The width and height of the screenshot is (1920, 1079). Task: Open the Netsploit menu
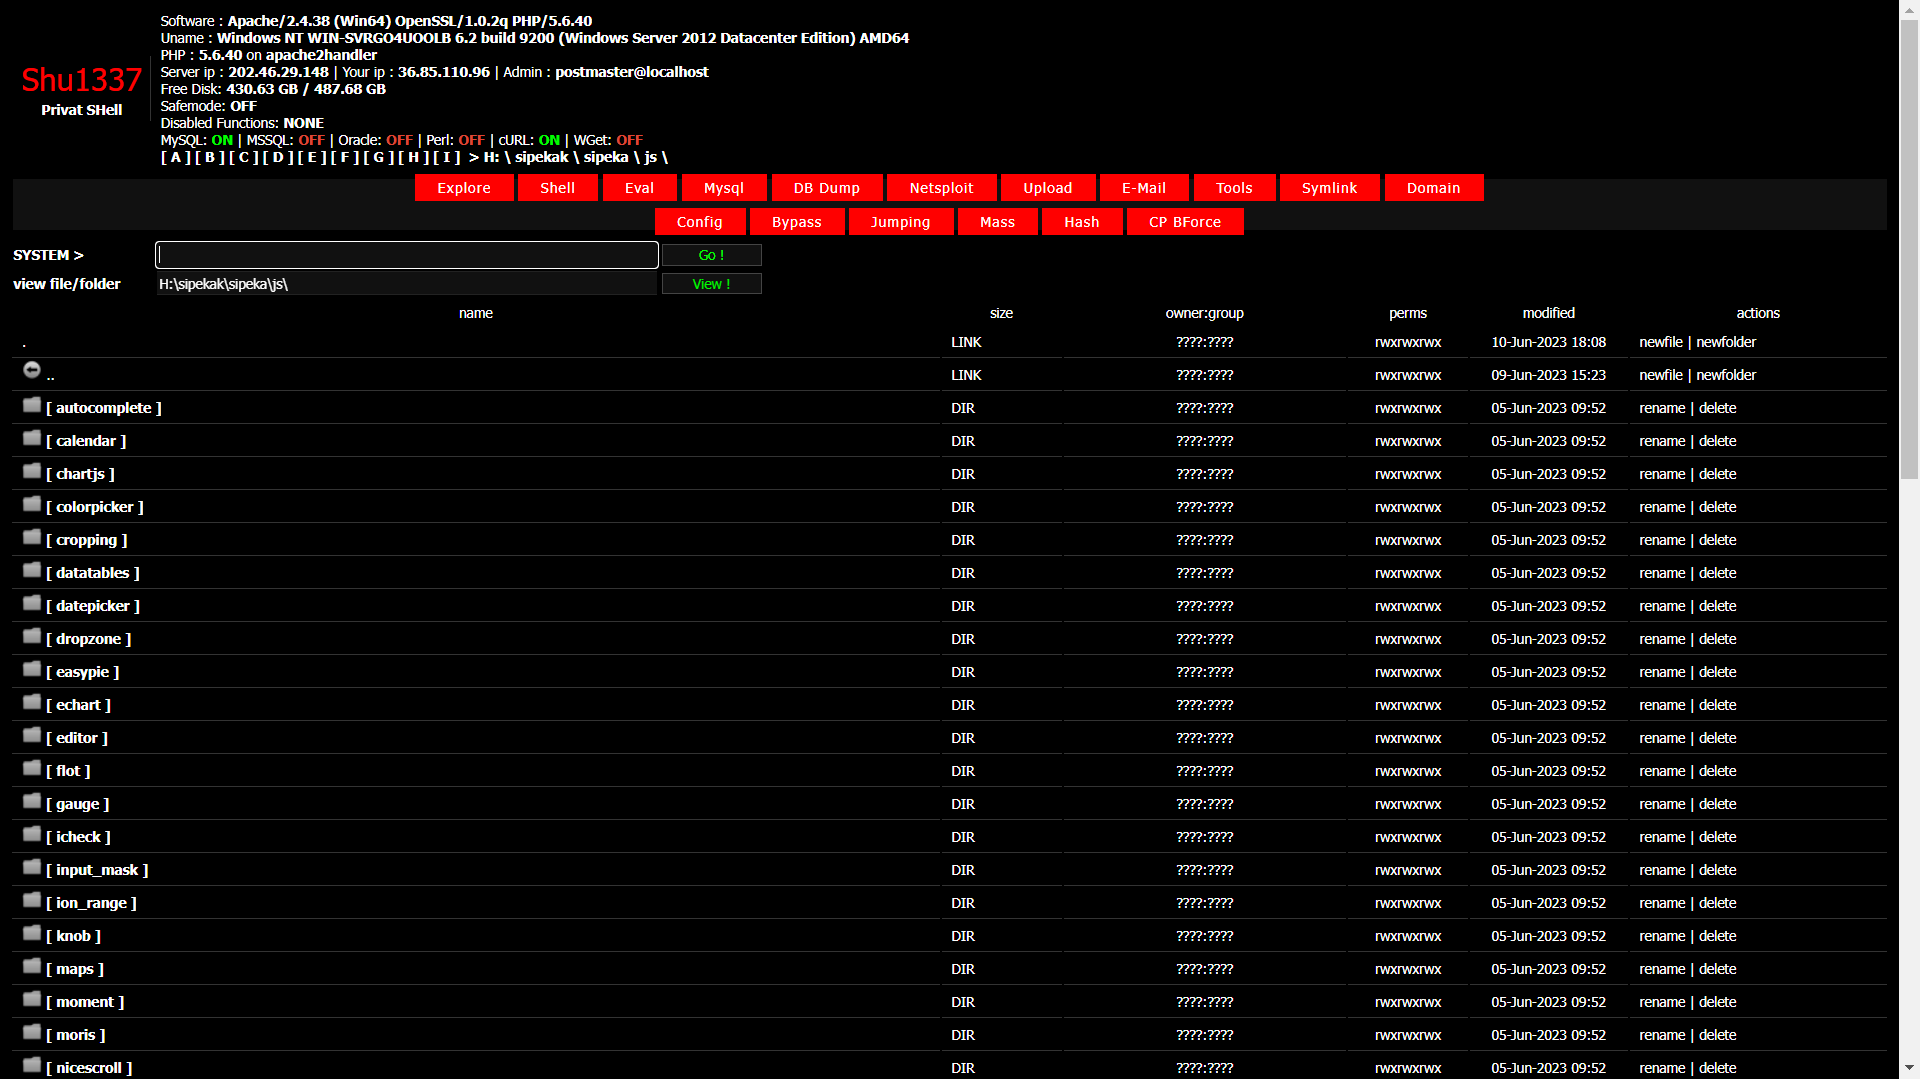942,188
